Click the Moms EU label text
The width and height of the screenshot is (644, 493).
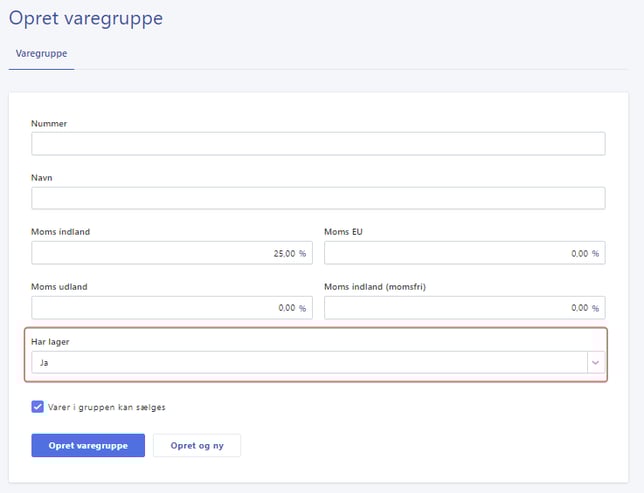click(345, 232)
